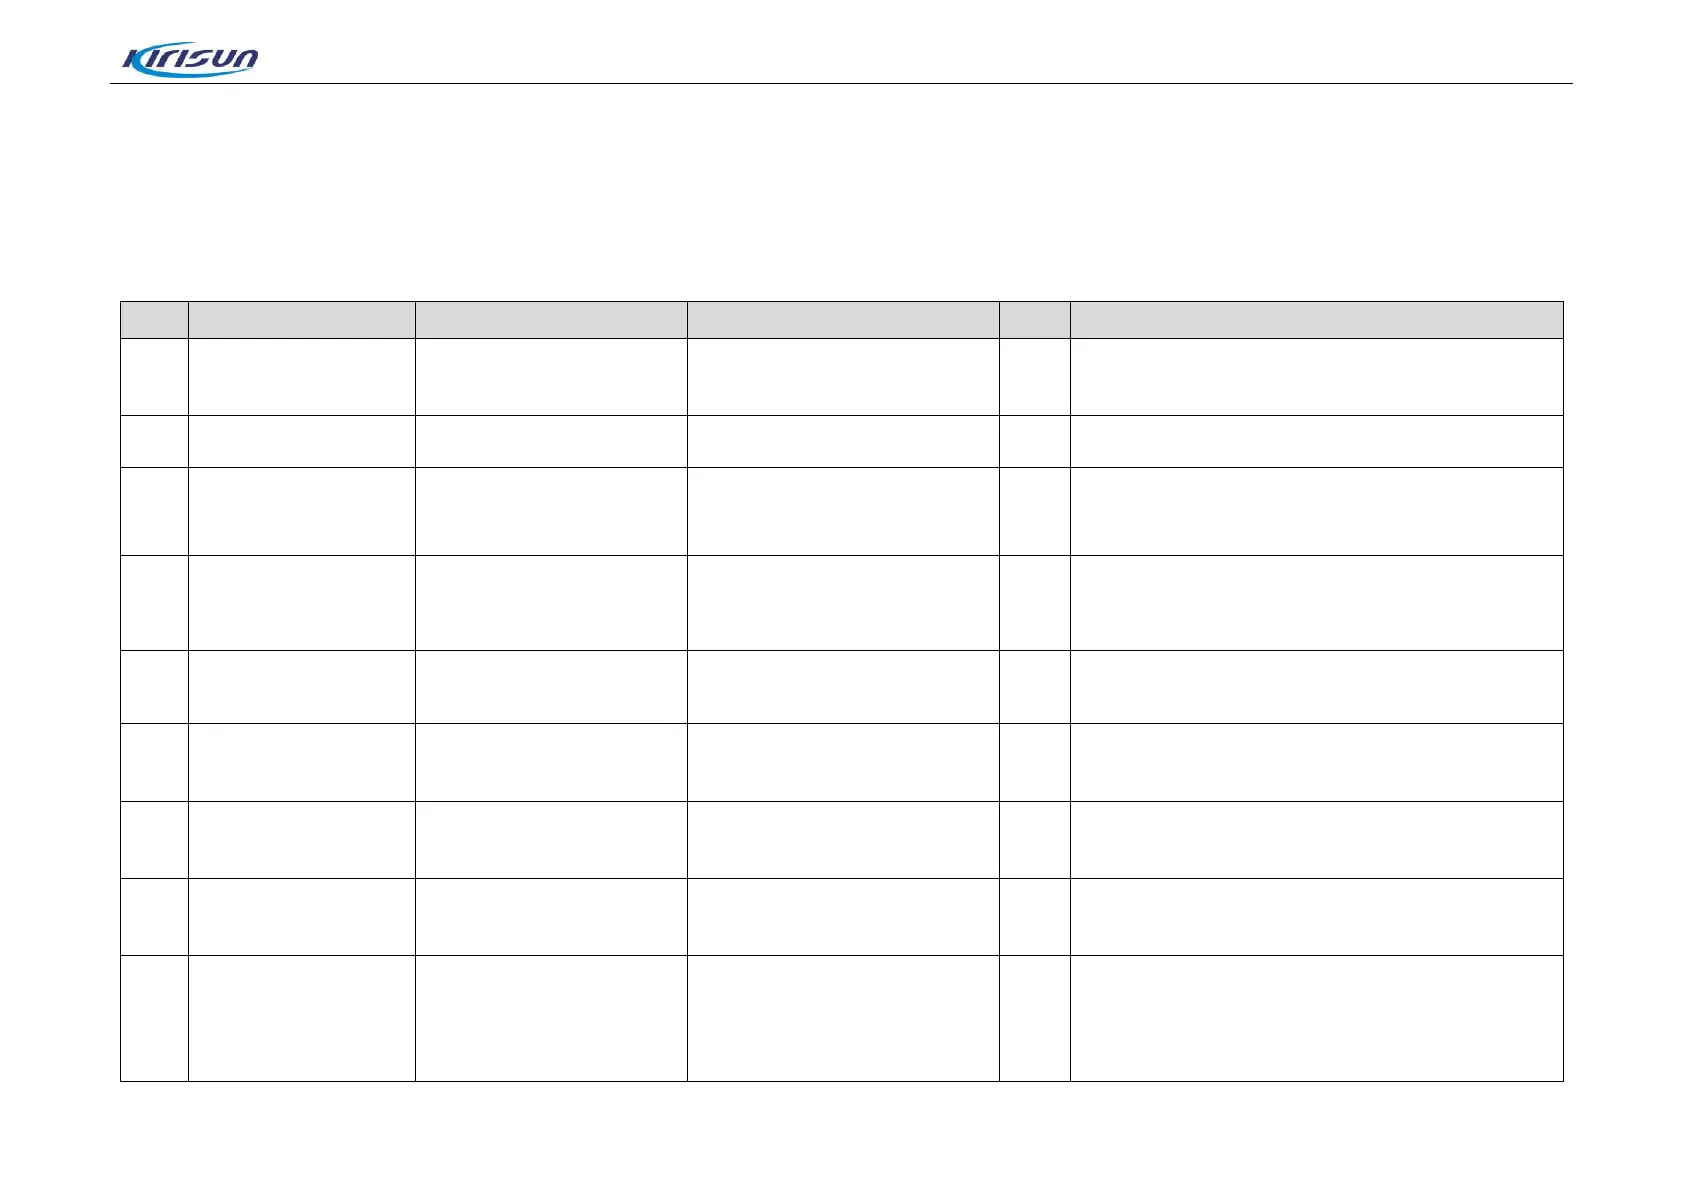Click the tall last row's widest cell
The height and width of the screenshot is (1191, 1684).
1317,1018
